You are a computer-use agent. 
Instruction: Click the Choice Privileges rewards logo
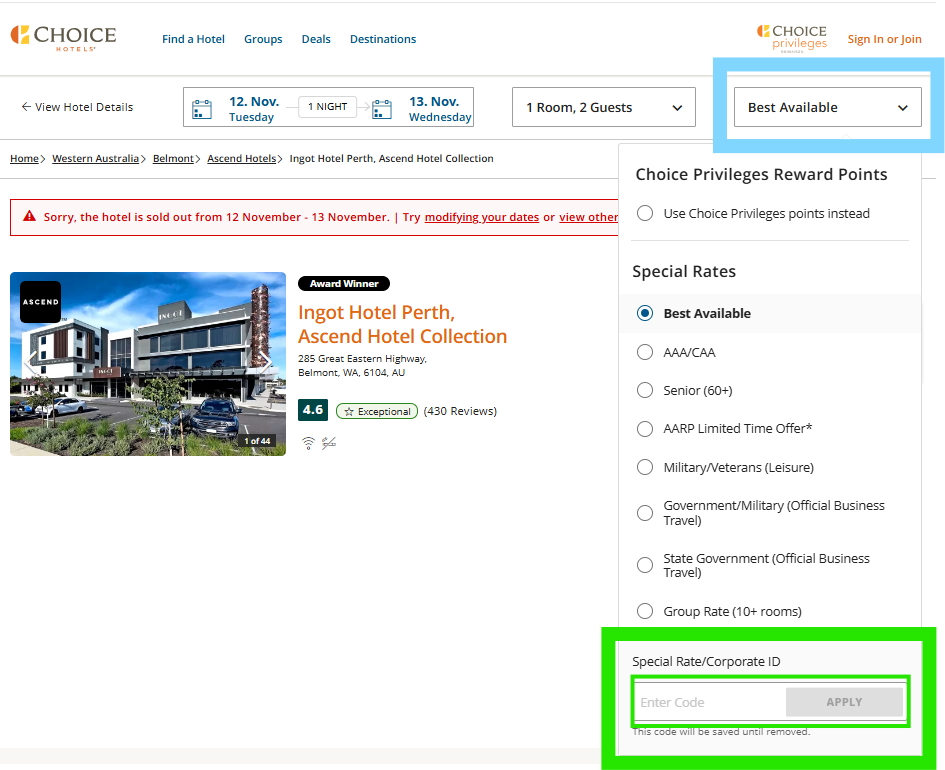click(792, 39)
